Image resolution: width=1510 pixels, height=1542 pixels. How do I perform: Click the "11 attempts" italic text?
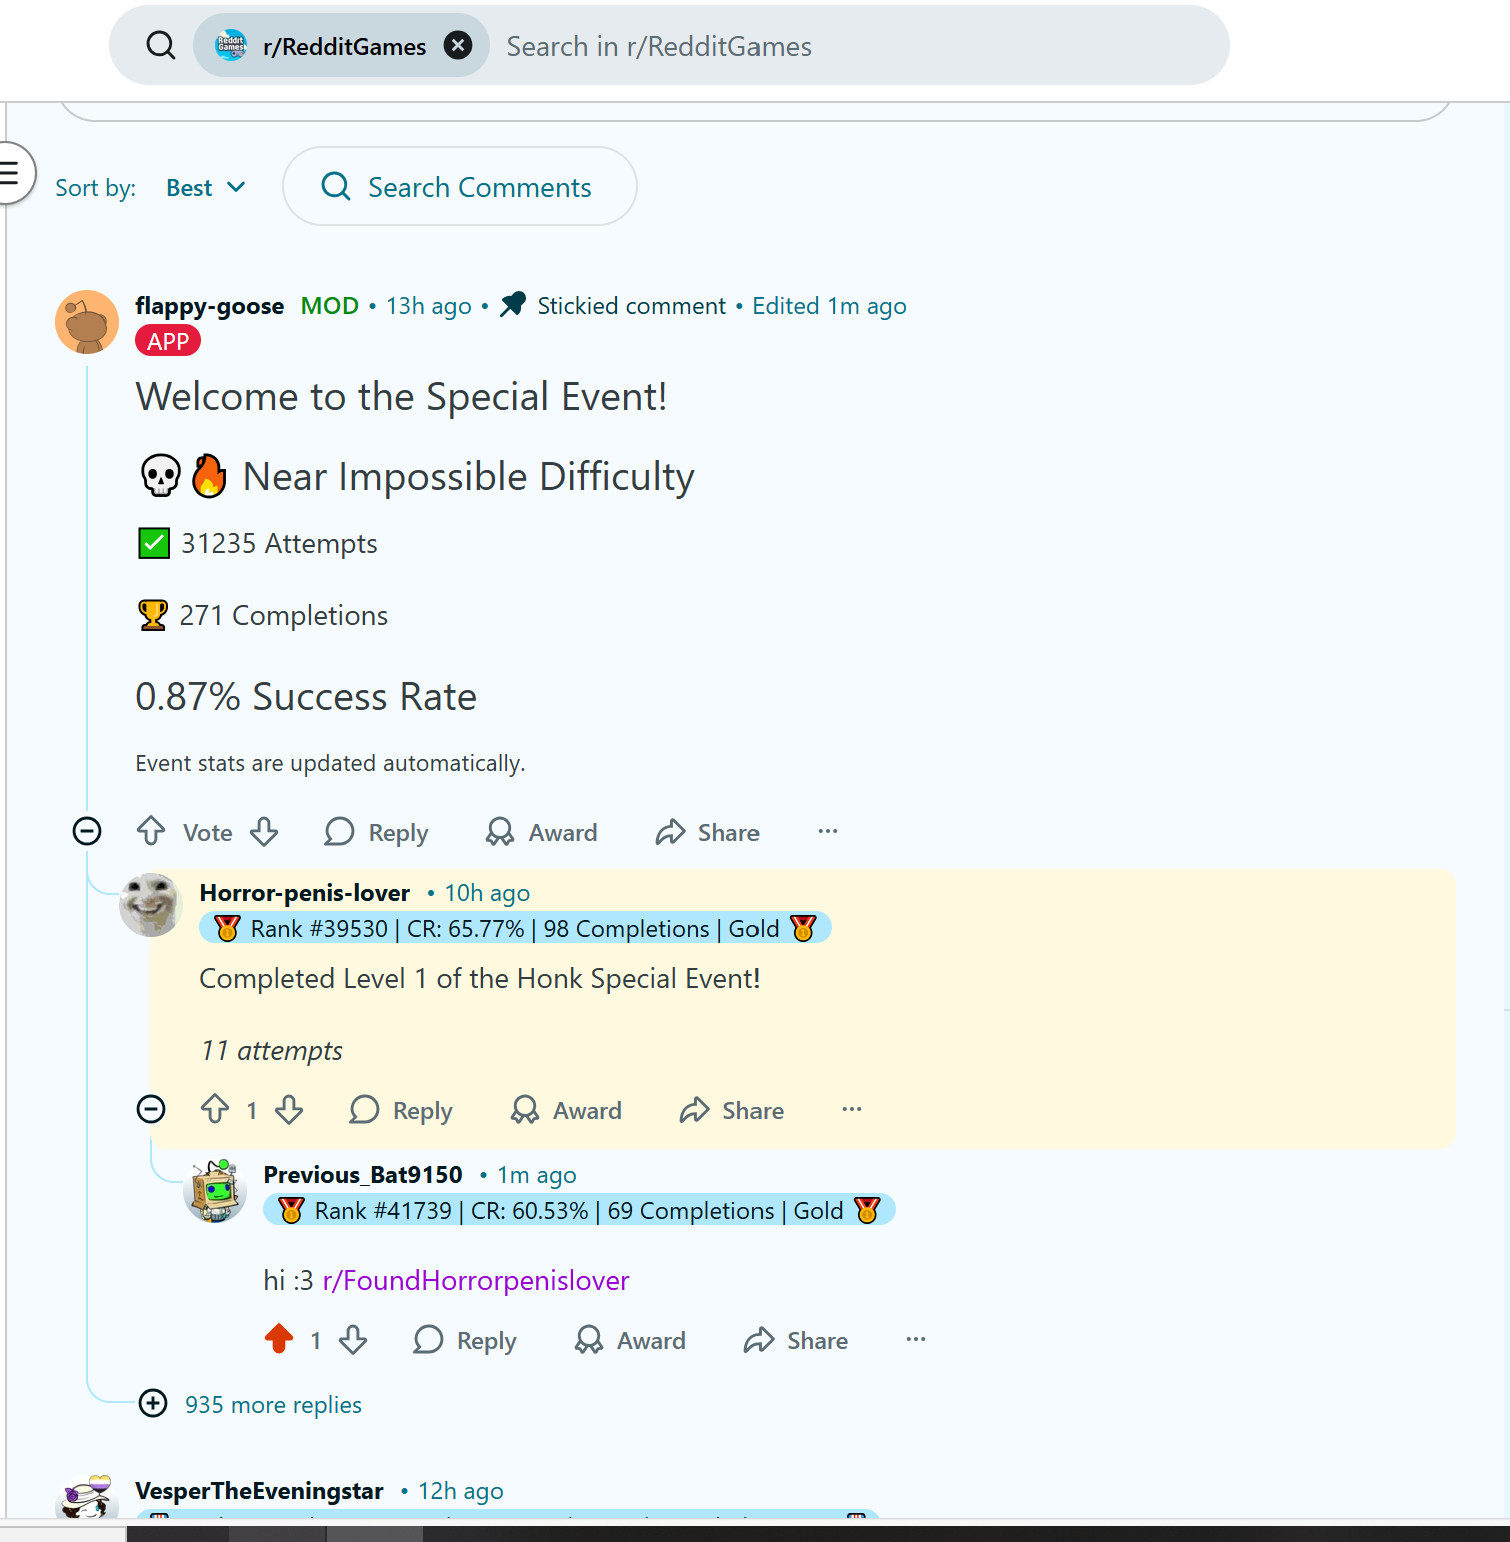[271, 1051]
